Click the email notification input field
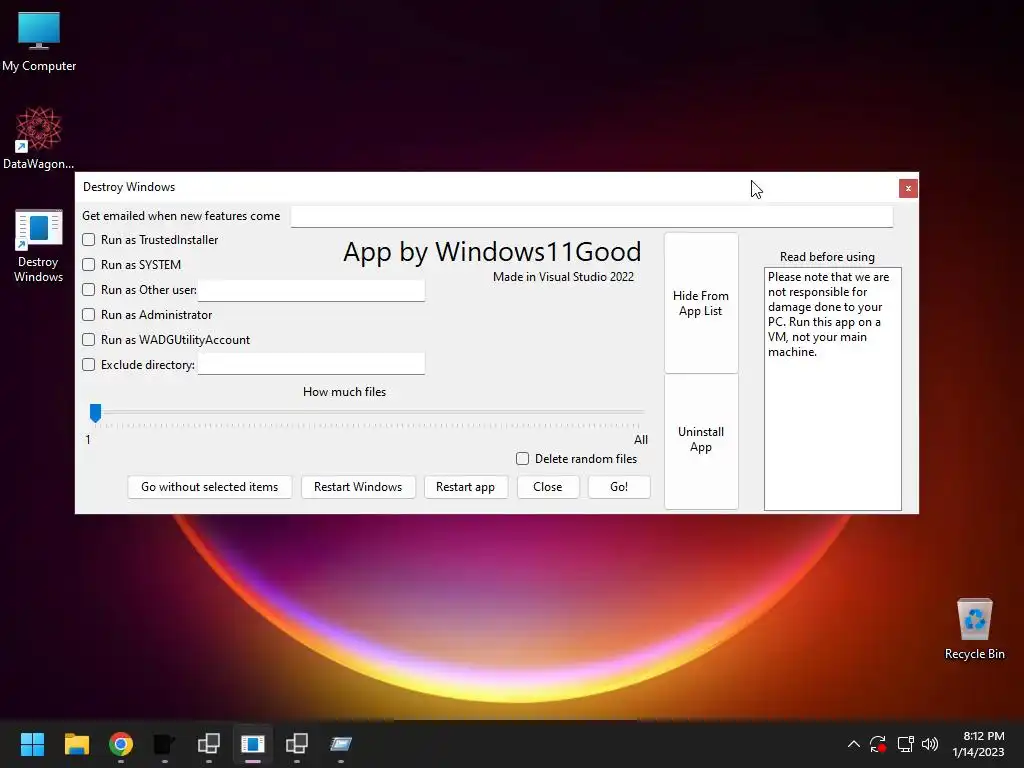 click(592, 216)
